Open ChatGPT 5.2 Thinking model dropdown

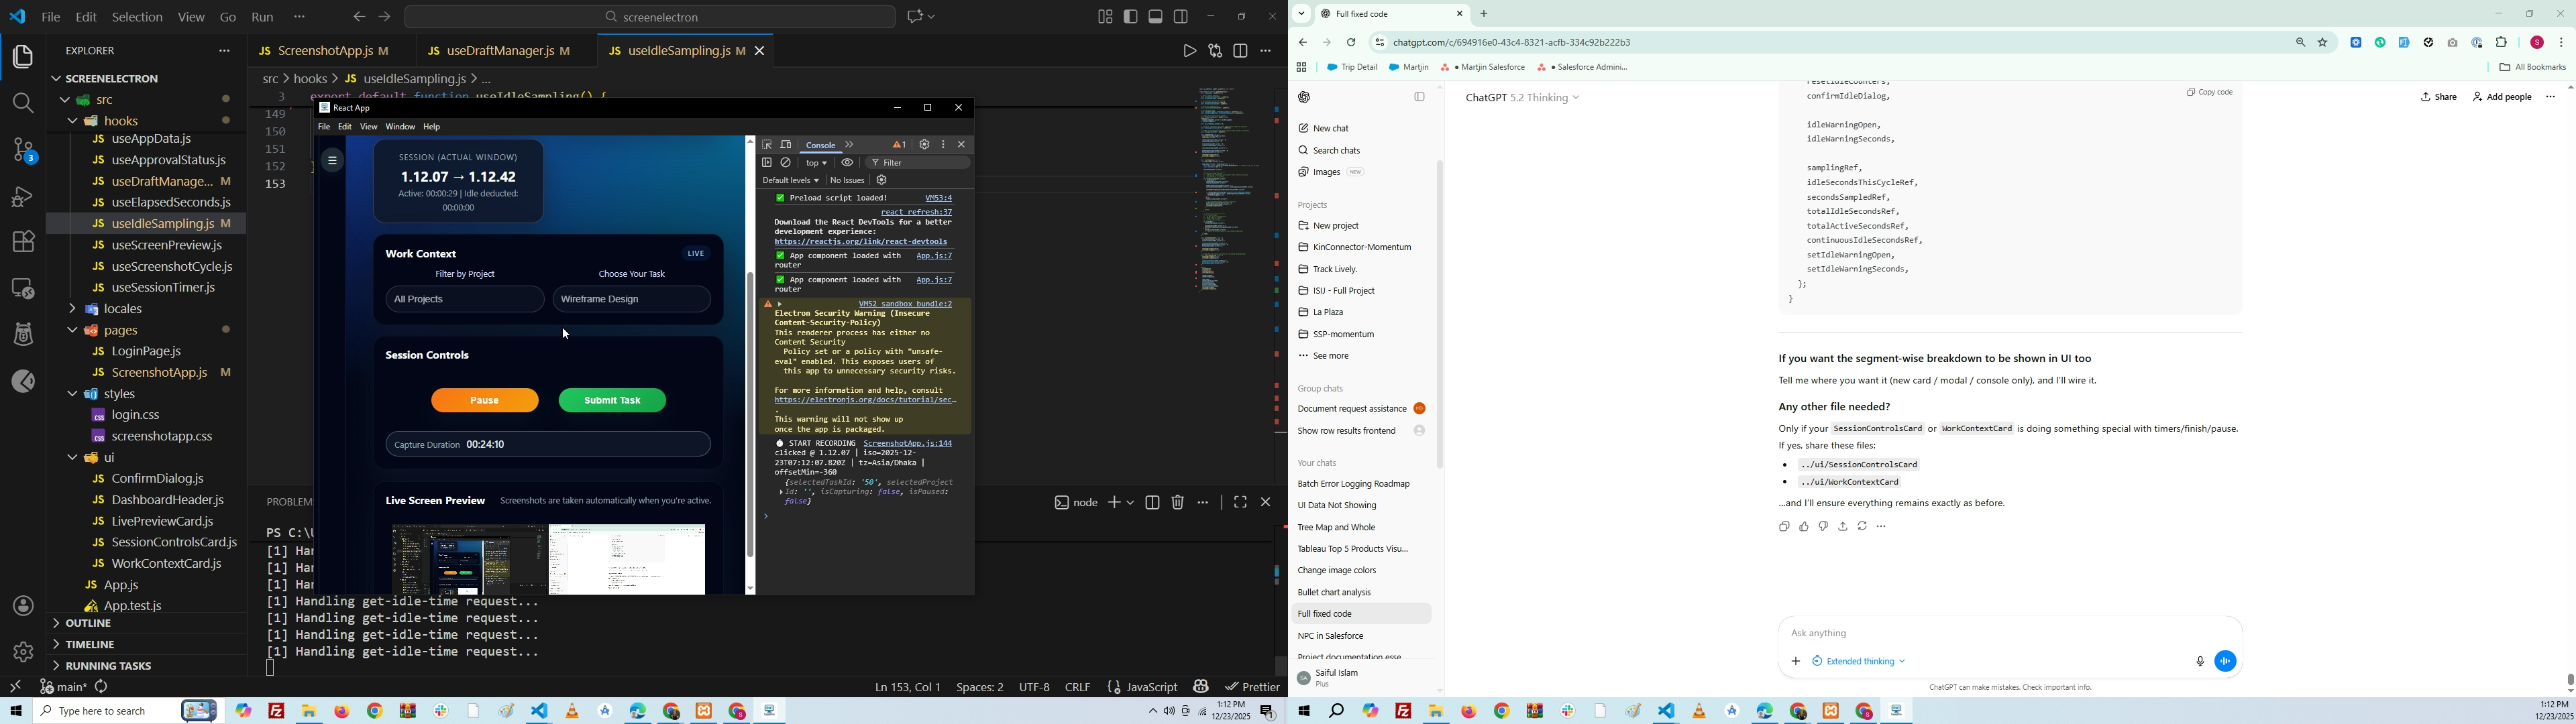pos(1522,98)
